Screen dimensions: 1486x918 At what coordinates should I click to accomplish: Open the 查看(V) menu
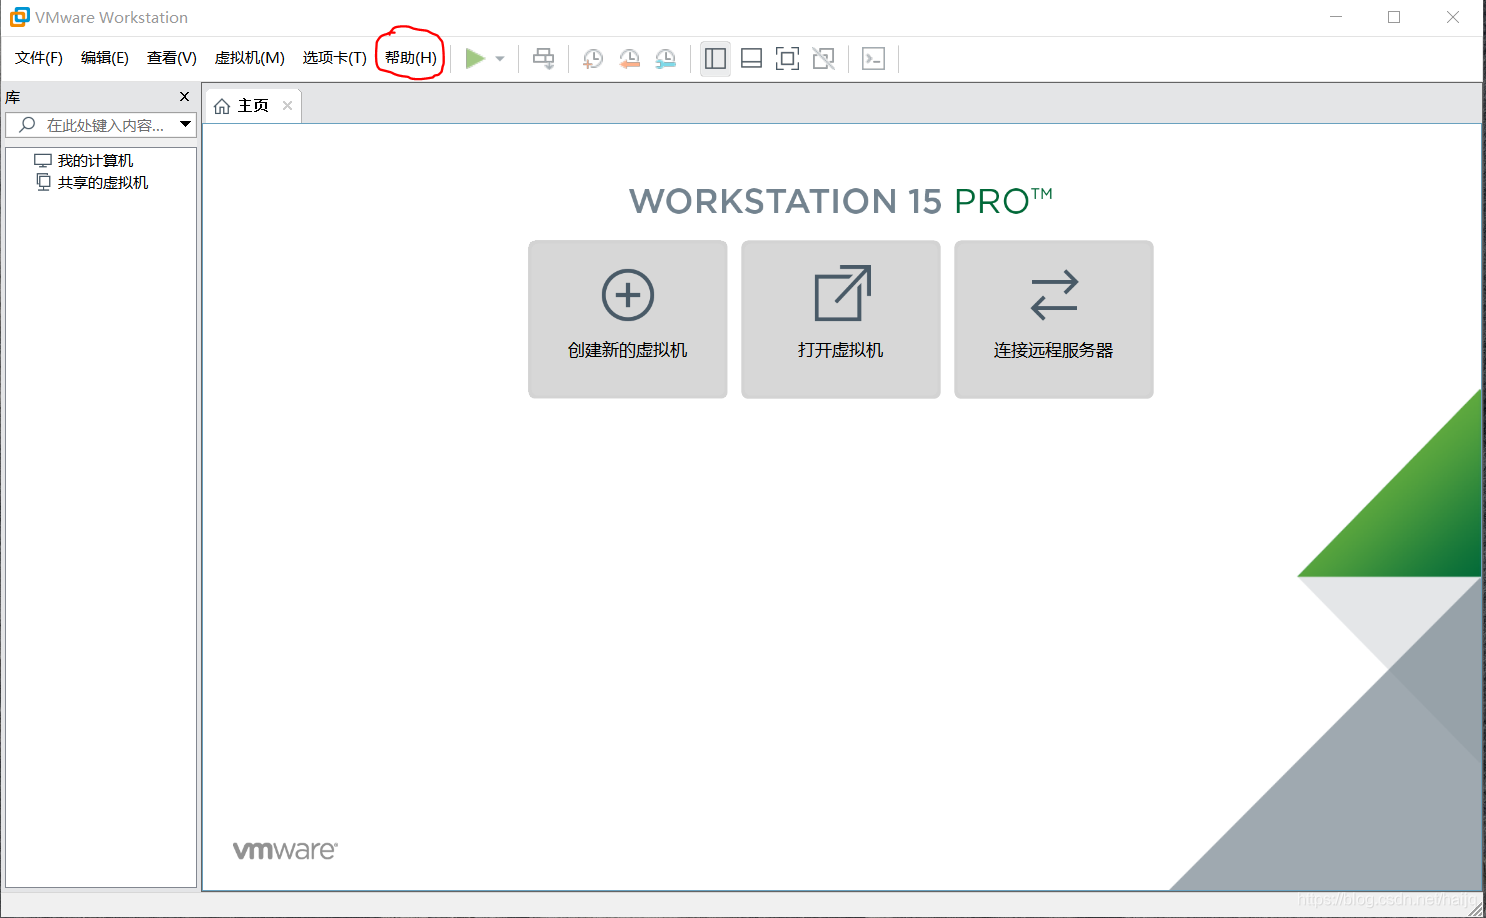172,58
